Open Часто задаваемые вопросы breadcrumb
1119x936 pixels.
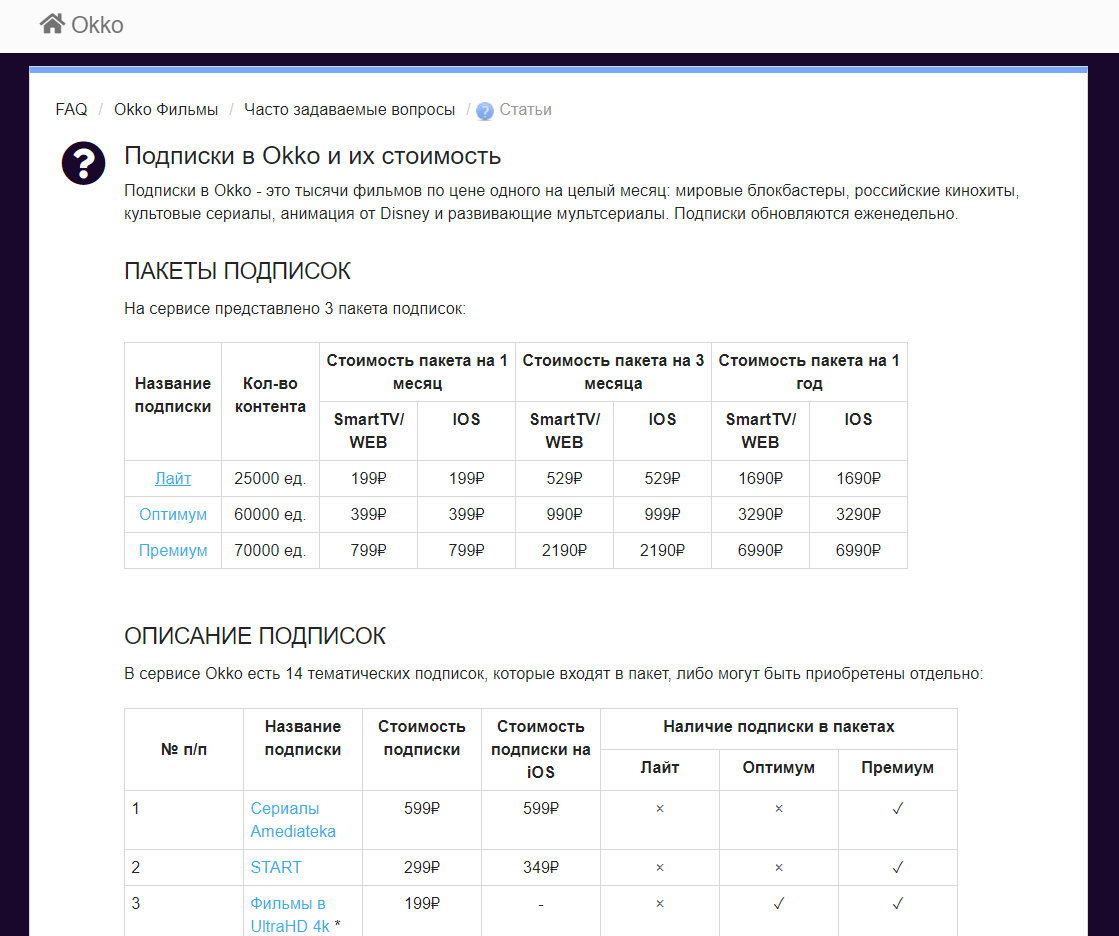coord(350,109)
